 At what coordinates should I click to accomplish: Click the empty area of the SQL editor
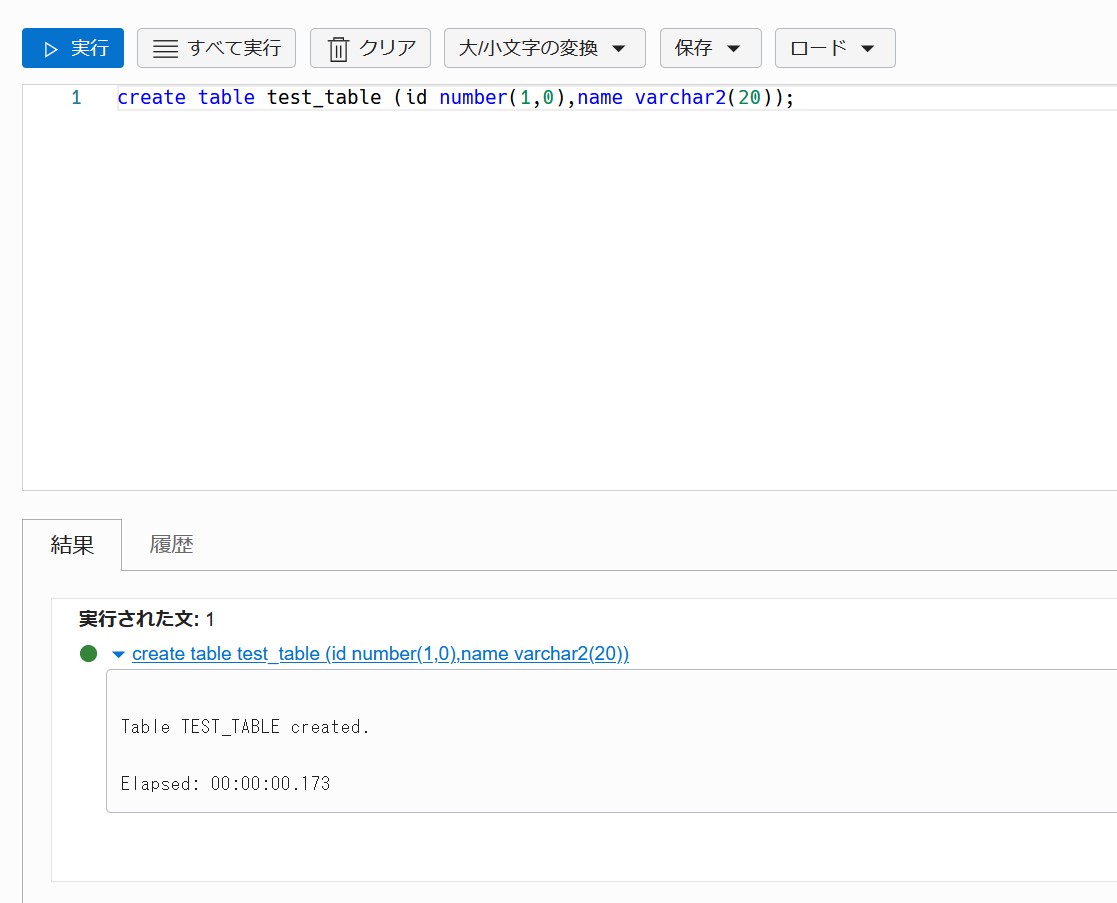click(x=560, y=300)
